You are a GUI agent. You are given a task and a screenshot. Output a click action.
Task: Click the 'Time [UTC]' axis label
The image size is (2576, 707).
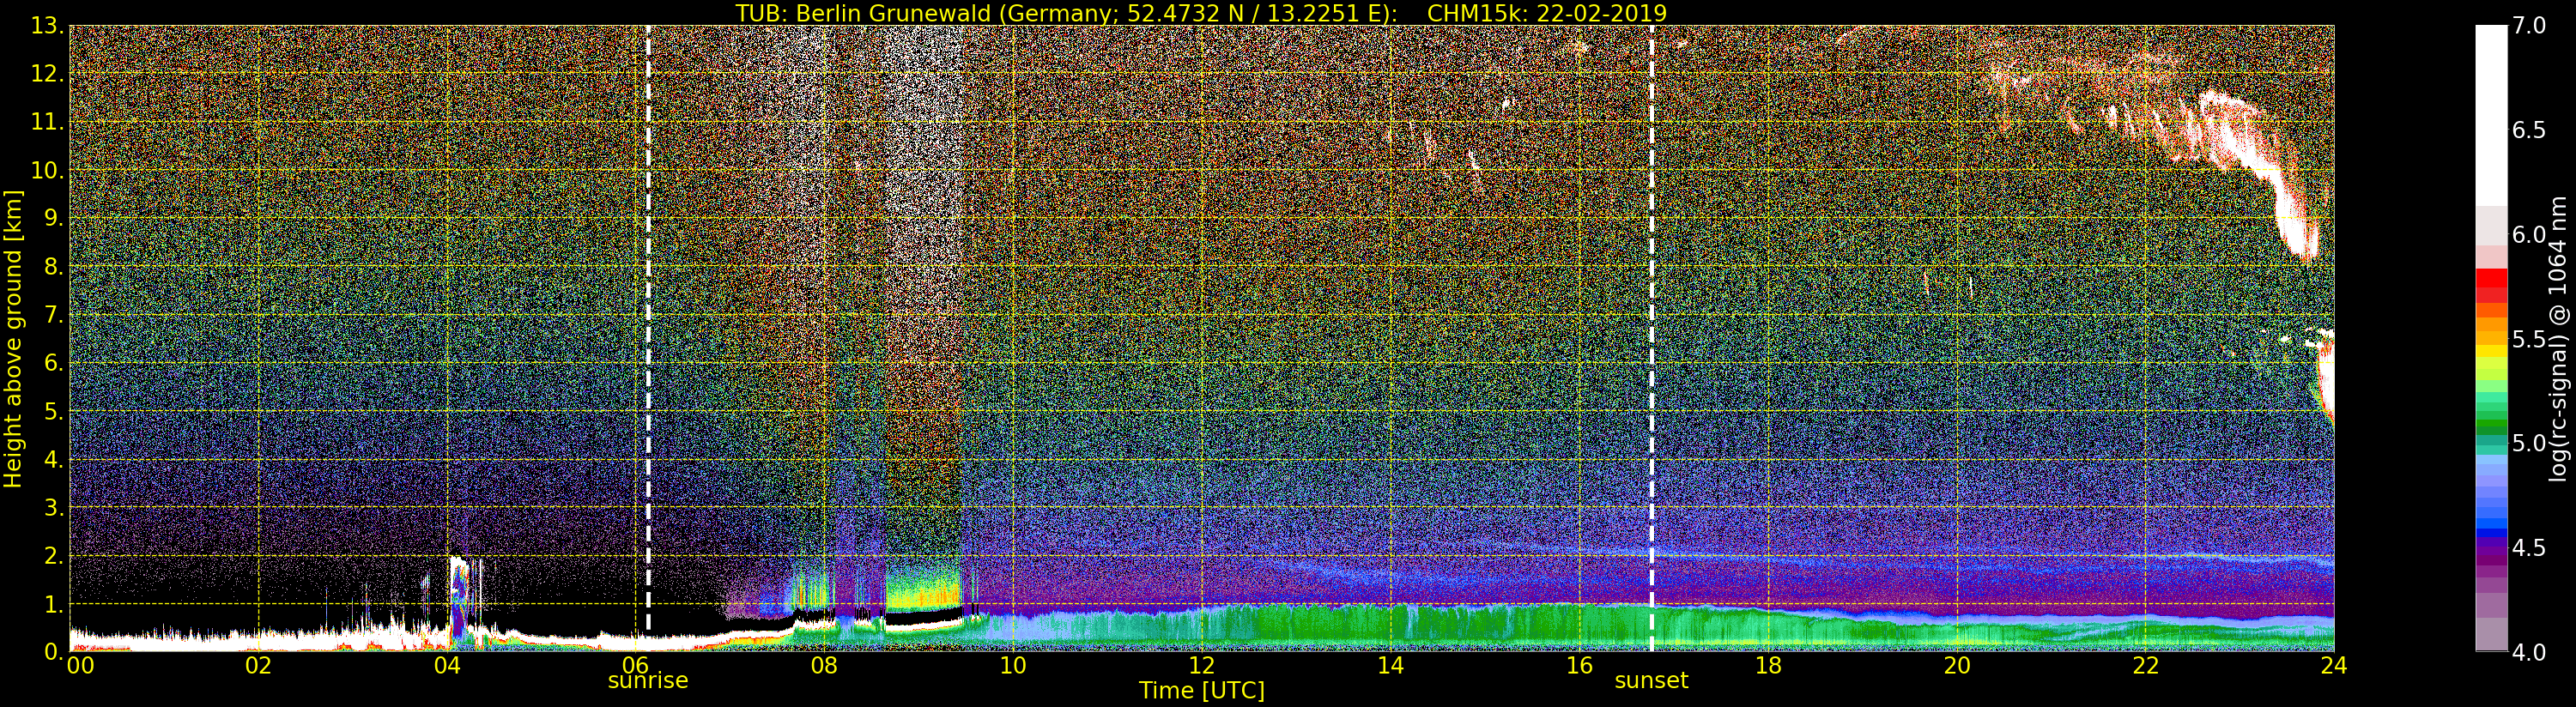[1202, 690]
